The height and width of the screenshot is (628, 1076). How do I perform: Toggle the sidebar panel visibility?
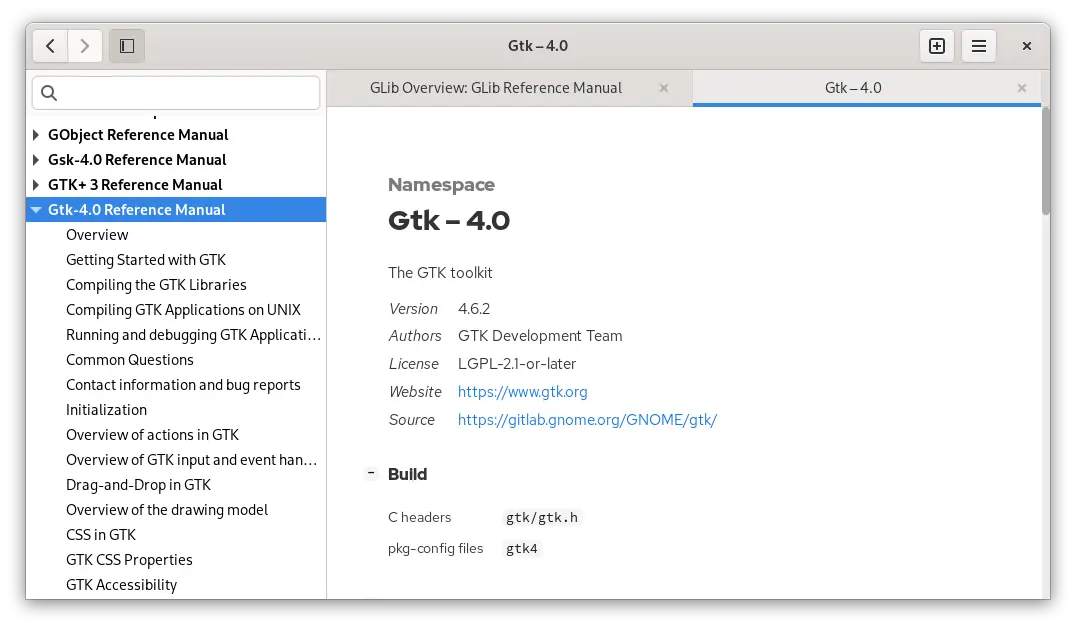tap(126, 45)
